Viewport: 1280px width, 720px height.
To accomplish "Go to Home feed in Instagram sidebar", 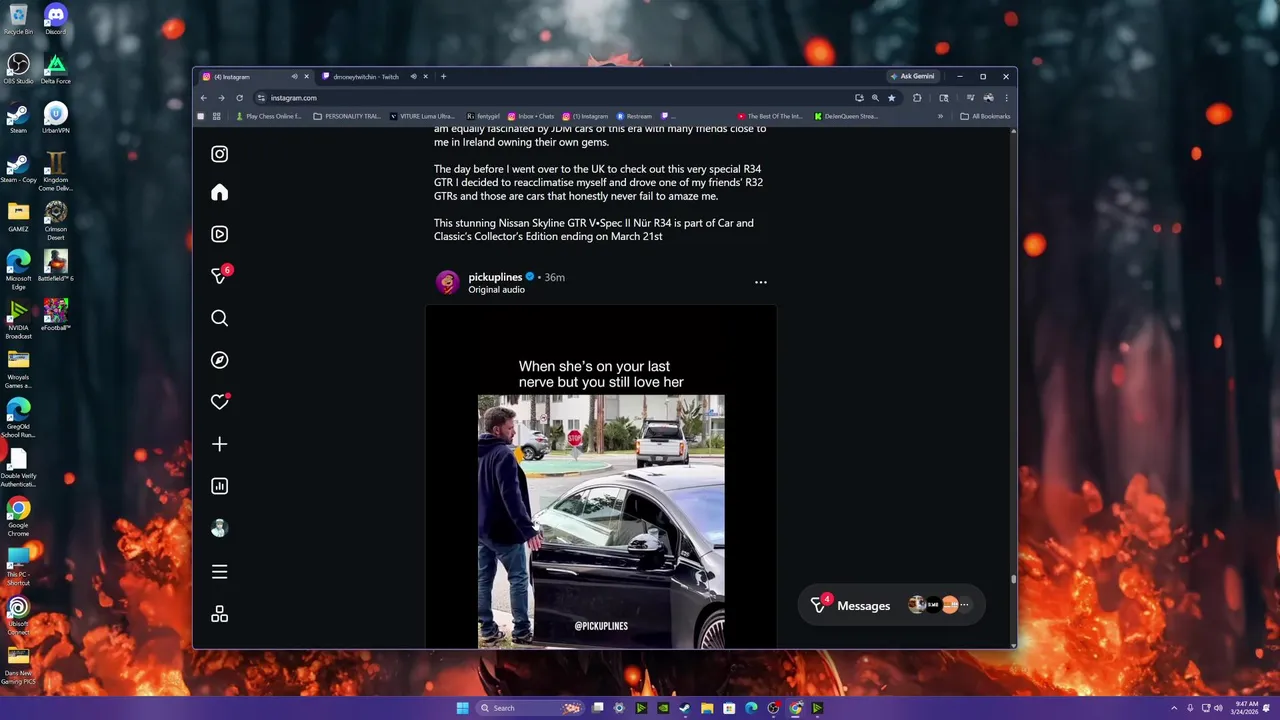I will (x=220, y=193).
